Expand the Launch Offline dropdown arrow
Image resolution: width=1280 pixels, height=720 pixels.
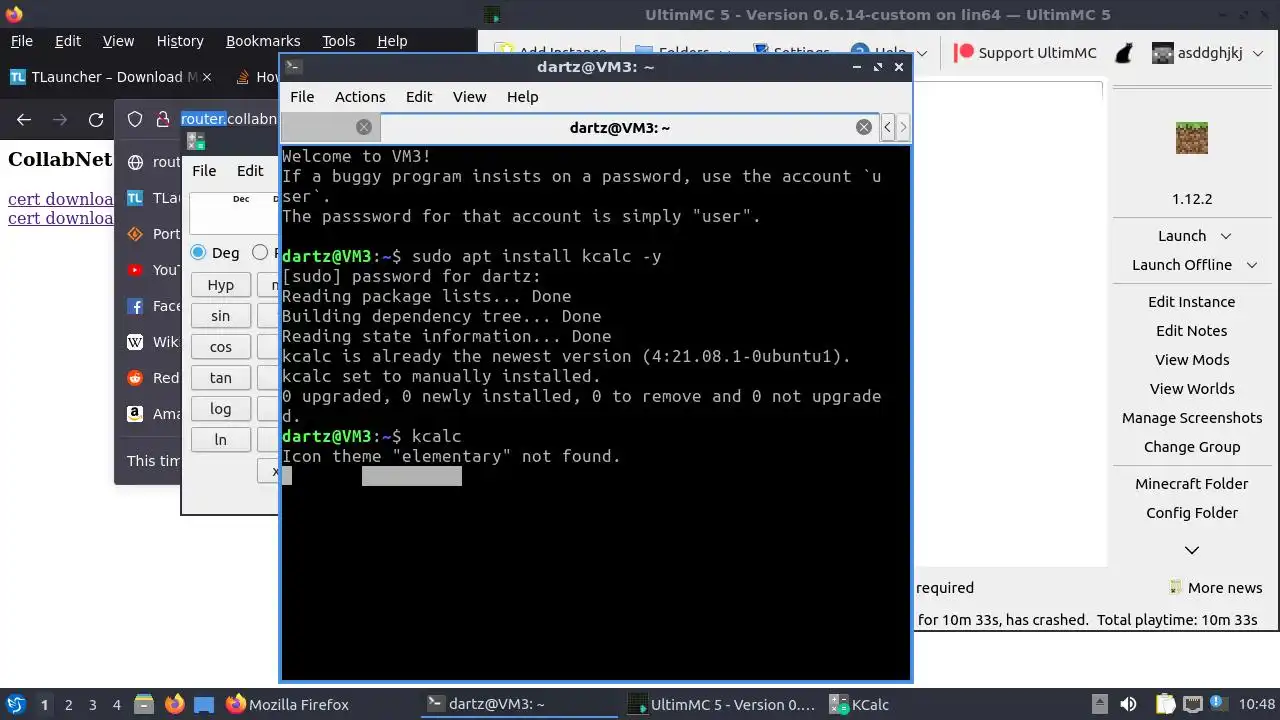pyautogui.click(x=1252, y=265)
